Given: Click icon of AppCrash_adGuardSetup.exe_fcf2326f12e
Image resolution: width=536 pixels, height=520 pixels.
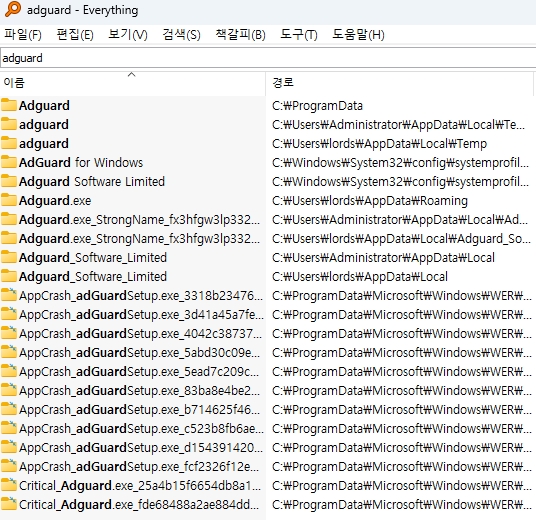Looking at the screenshot, I should click(9, 466).
